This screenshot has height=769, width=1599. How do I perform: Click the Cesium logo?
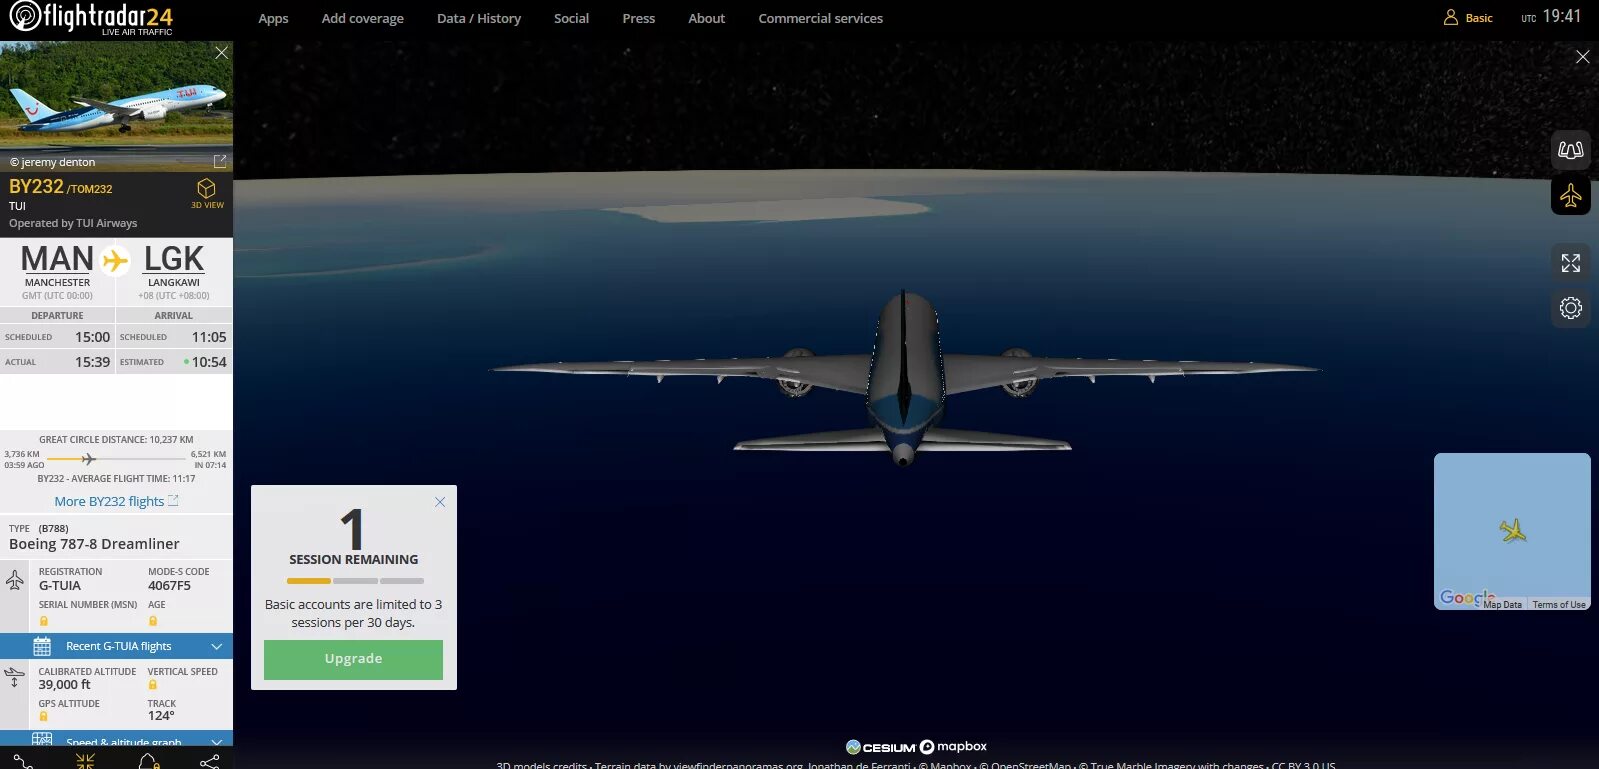pos(881,747)
